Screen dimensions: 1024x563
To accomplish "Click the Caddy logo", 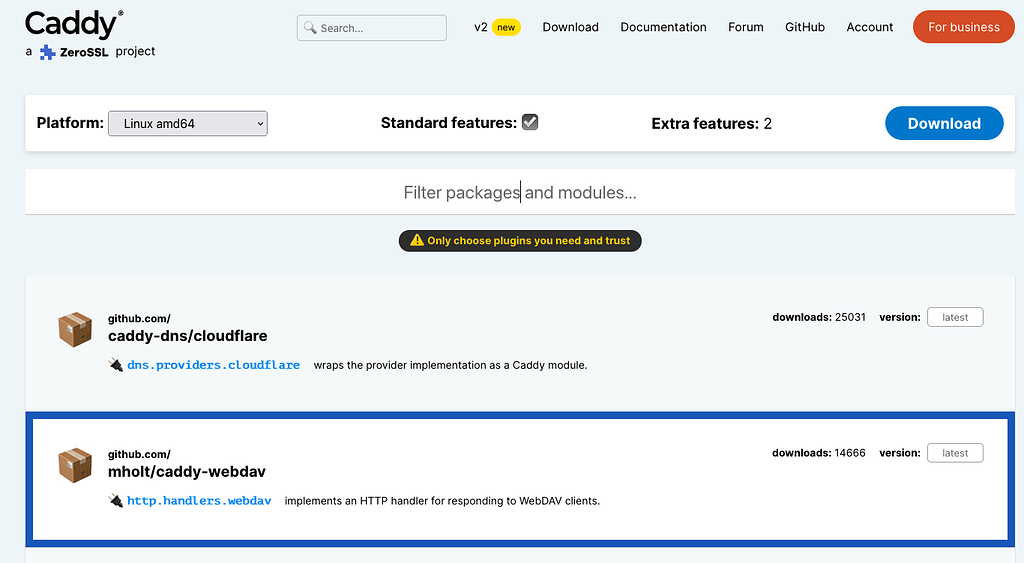I will tap(74, 24).
